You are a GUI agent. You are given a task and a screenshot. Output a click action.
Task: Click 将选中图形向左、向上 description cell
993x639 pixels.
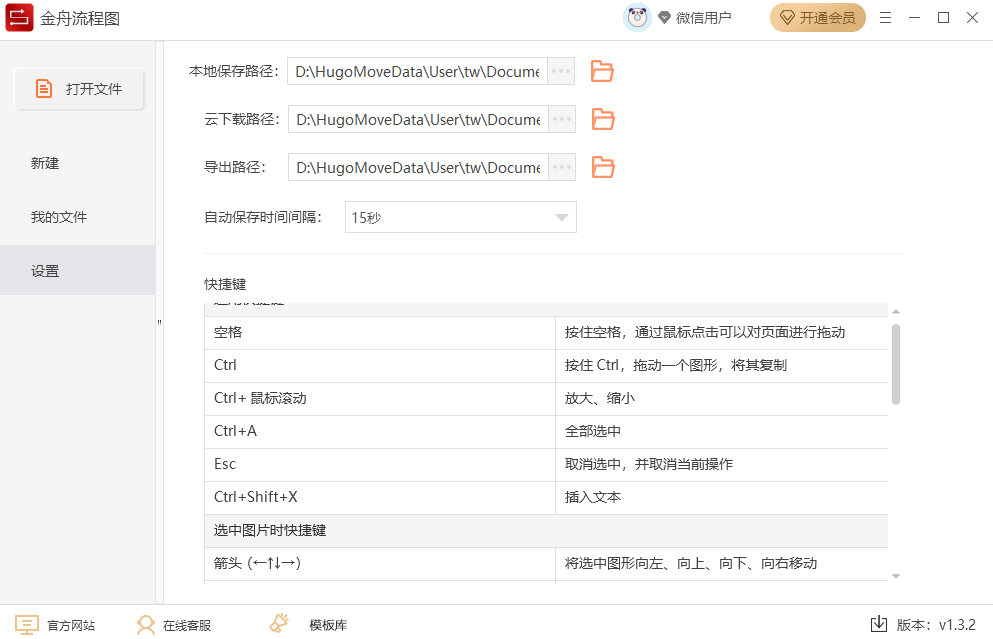722,564
